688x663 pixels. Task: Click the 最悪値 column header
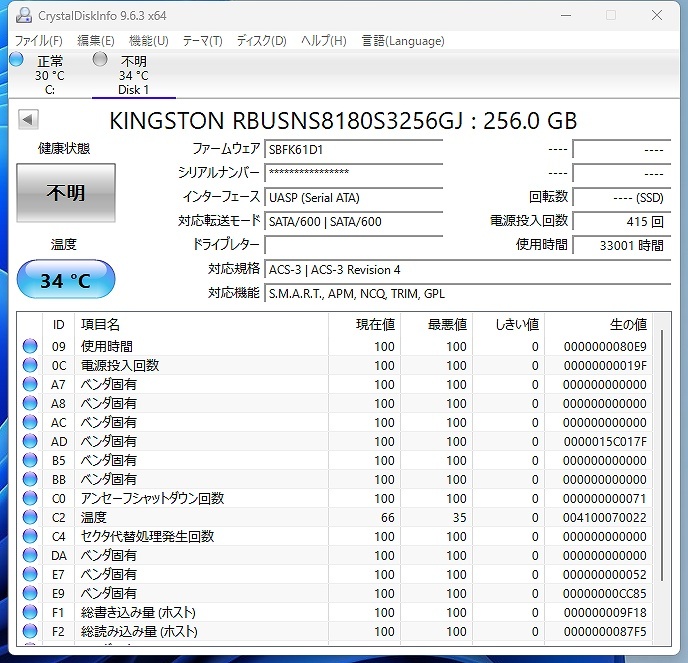click(437, 325)
